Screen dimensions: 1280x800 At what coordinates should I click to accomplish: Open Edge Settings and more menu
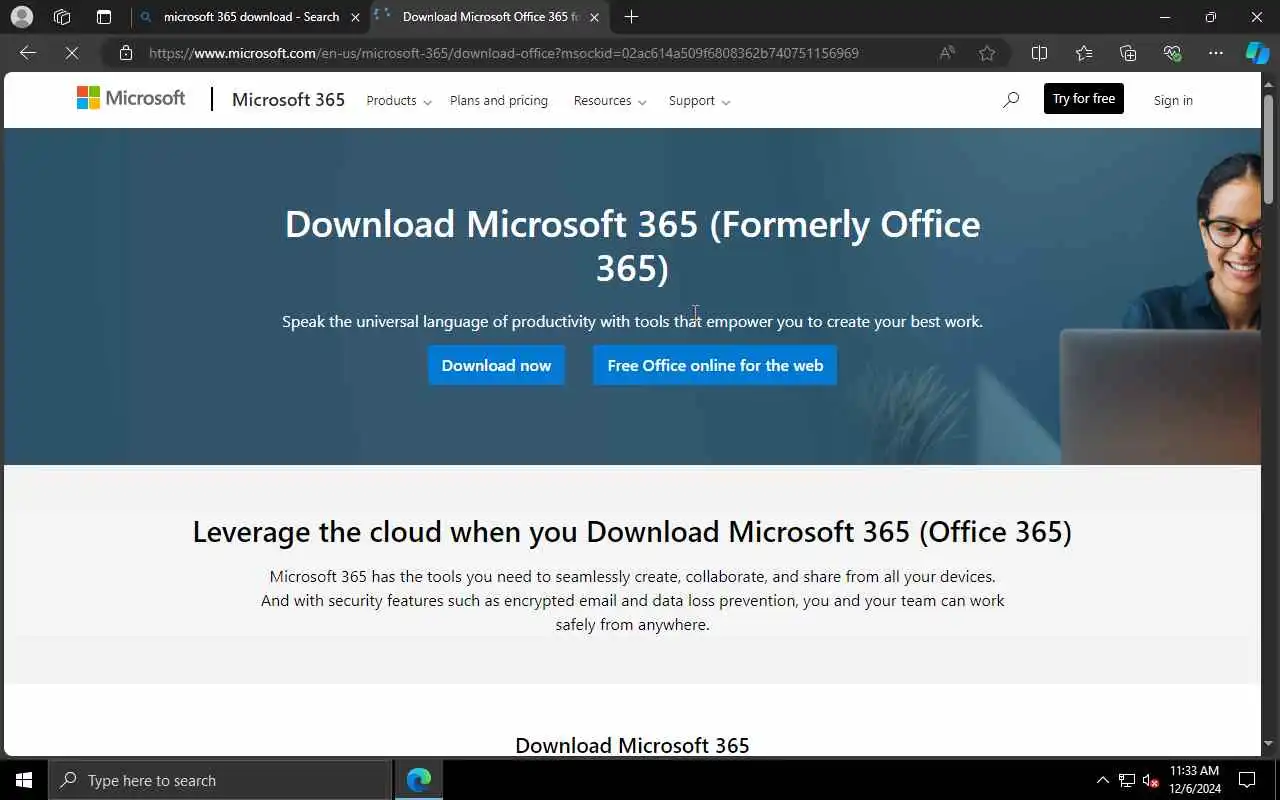(x=1215, y=53)
